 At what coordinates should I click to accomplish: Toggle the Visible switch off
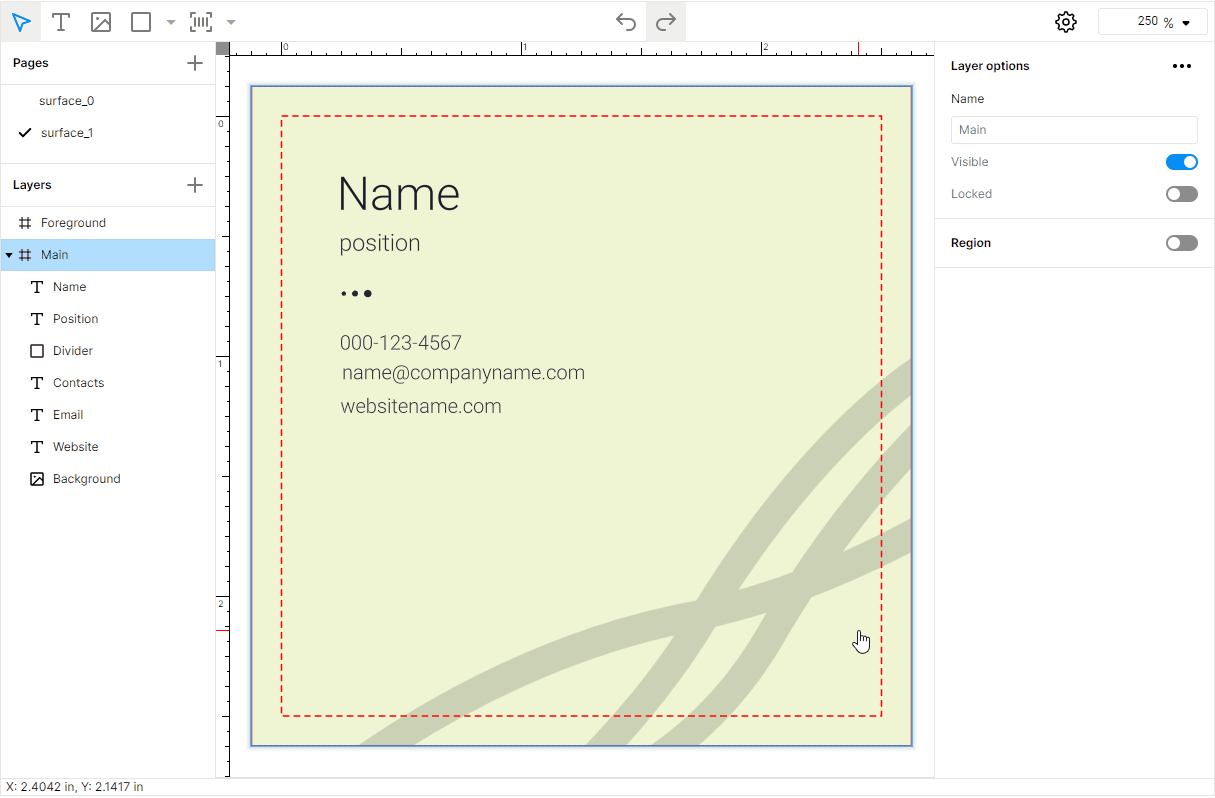point(1182,162)
